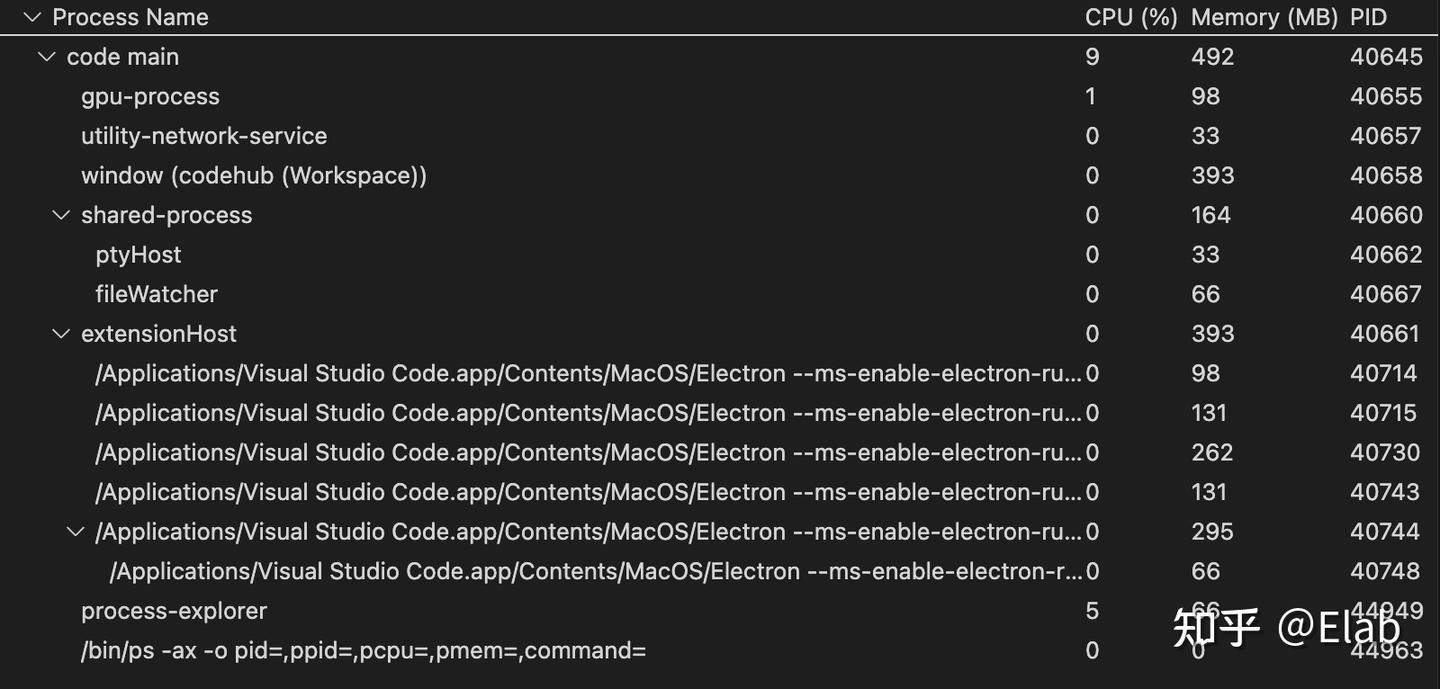Screen dimensions: 1440x689
Task: Click the Process Name column header
Action: pos(130,16)
